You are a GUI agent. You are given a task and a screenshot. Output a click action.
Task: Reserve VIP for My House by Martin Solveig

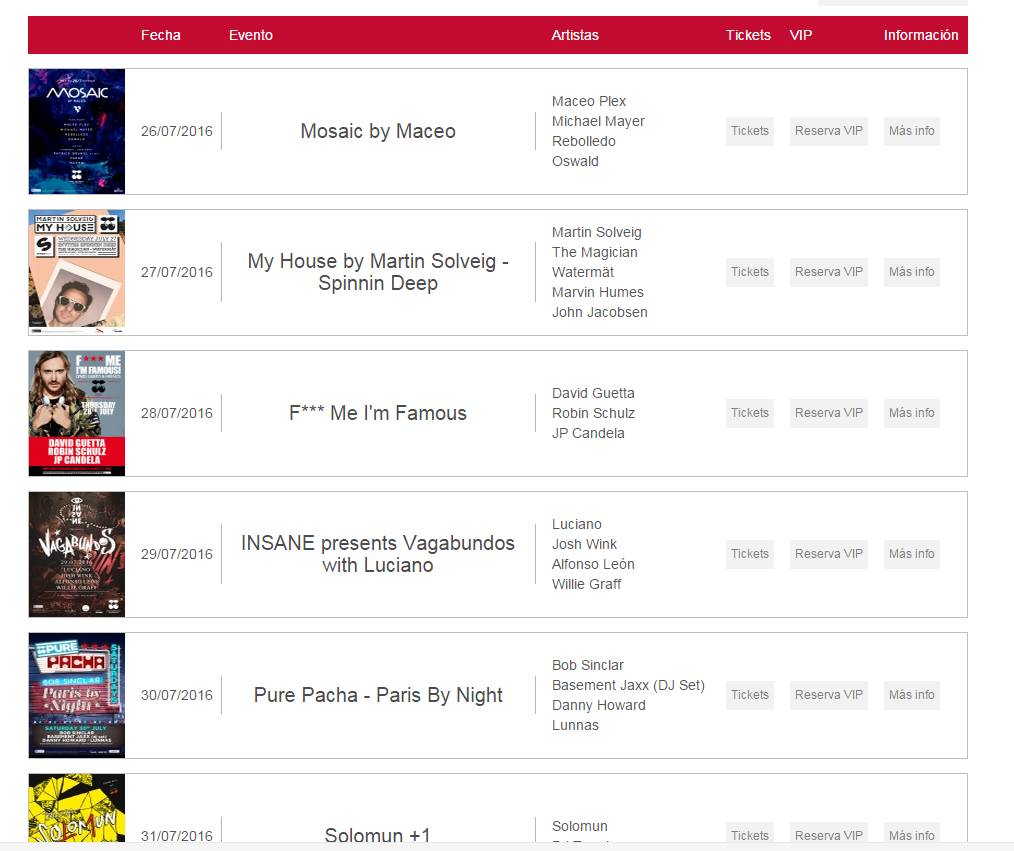828,272
